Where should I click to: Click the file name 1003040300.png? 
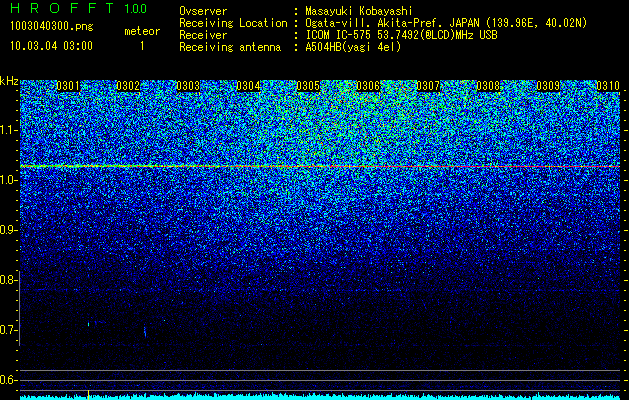[x=52, y=27]
